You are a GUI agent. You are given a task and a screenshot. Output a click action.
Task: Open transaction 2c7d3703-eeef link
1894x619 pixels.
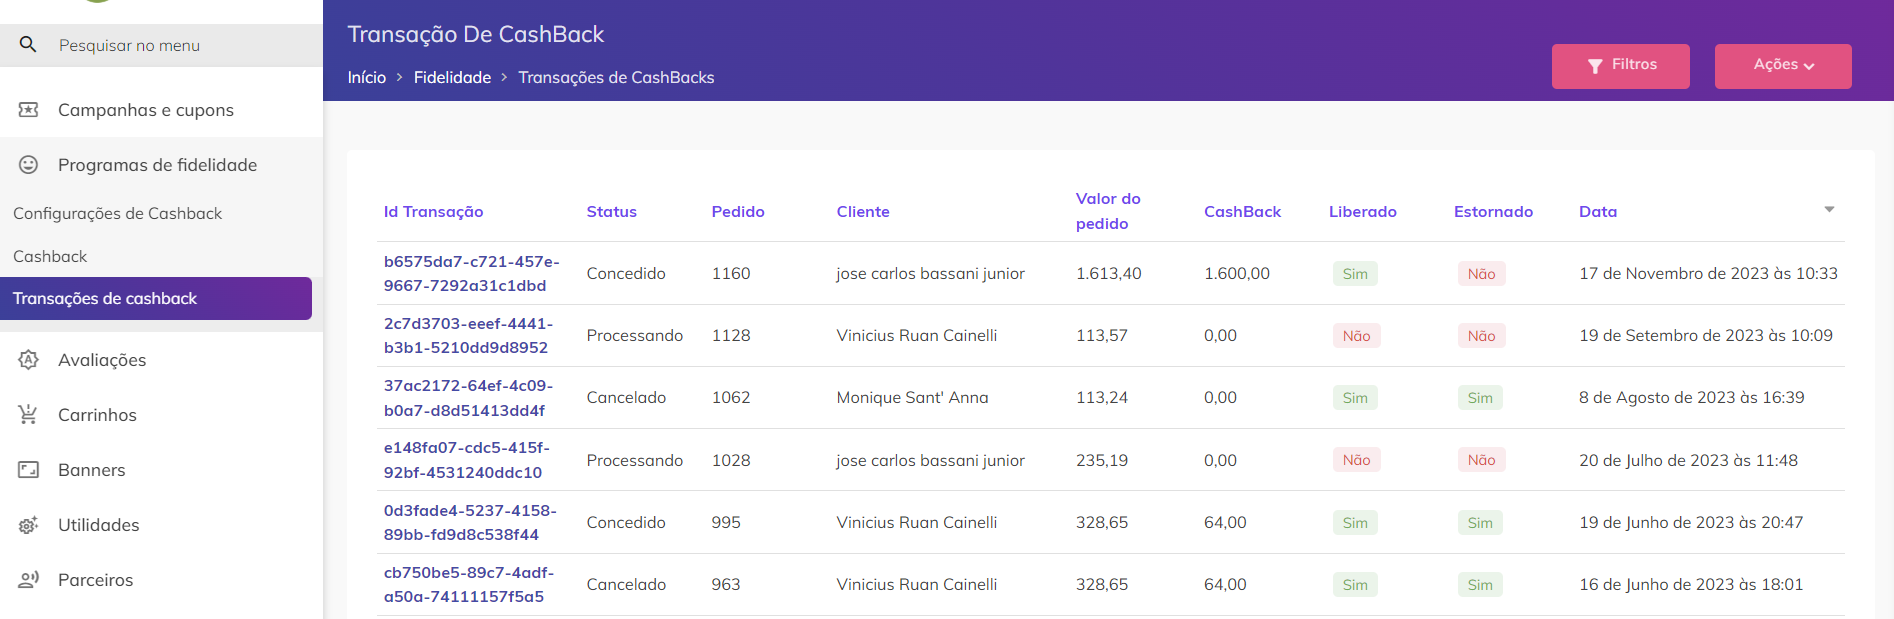[468, 335]
